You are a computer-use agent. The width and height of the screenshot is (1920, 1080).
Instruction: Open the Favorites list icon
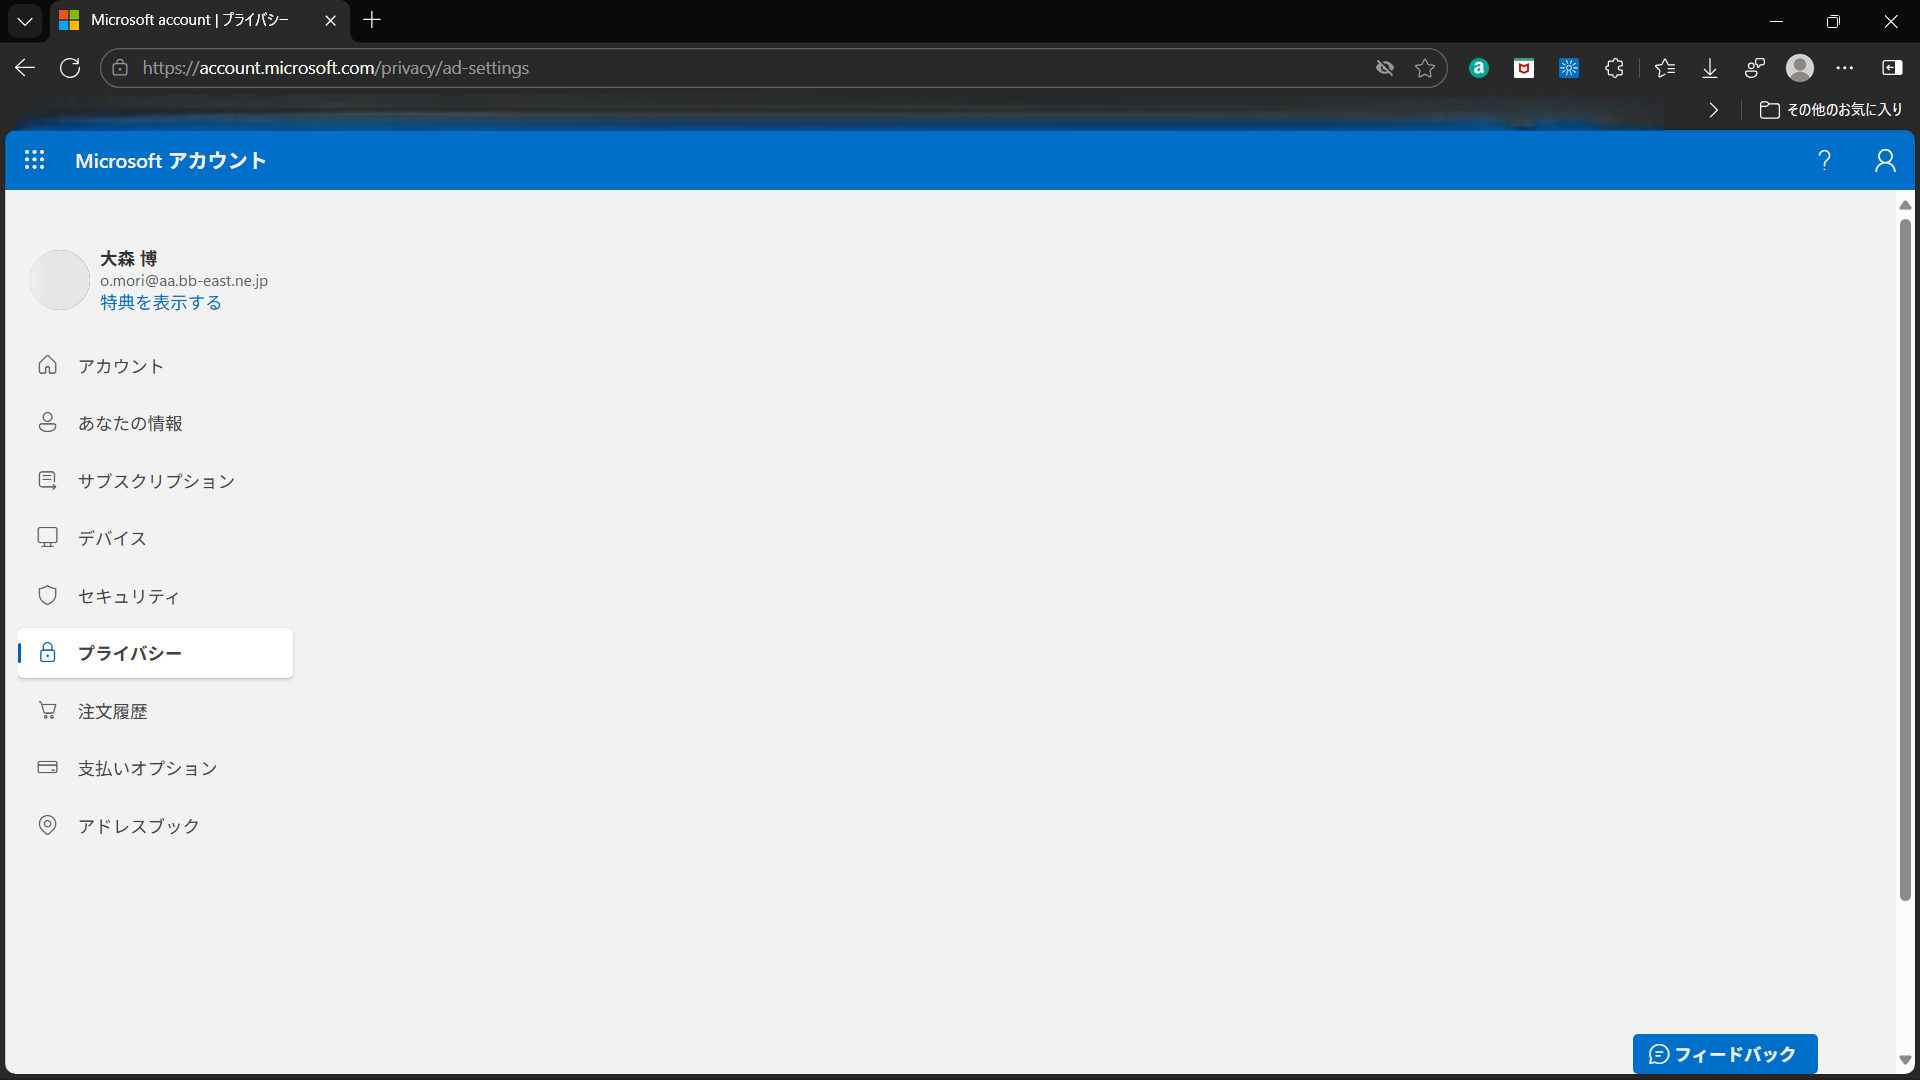pyautogui.click(x=1665, y=68)
